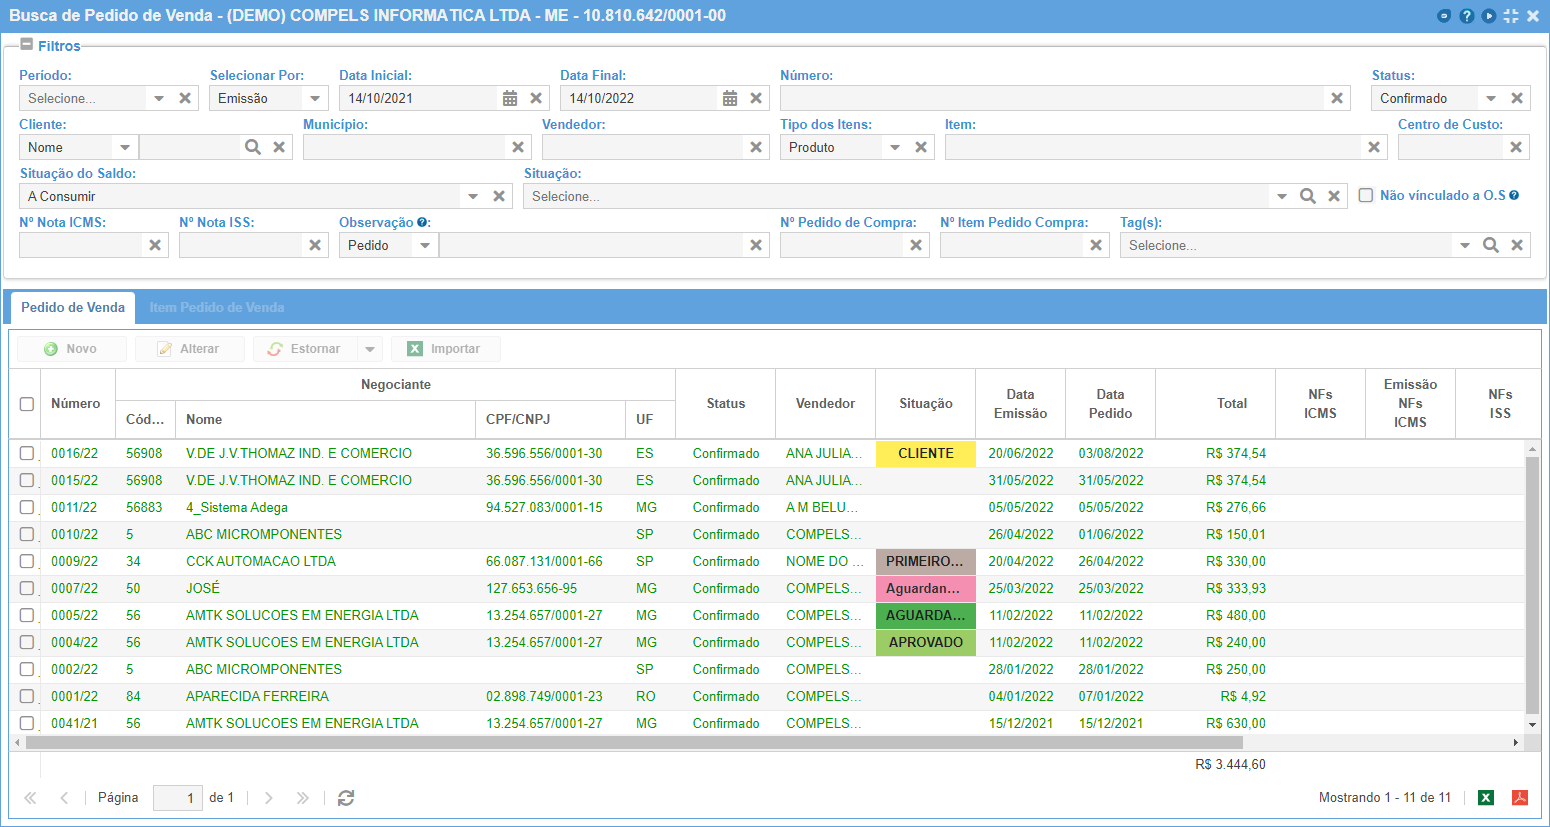Open the Tag(s) dropdown arrow
Viewport: 1550px width, 827px height.
click(1465, 245)
